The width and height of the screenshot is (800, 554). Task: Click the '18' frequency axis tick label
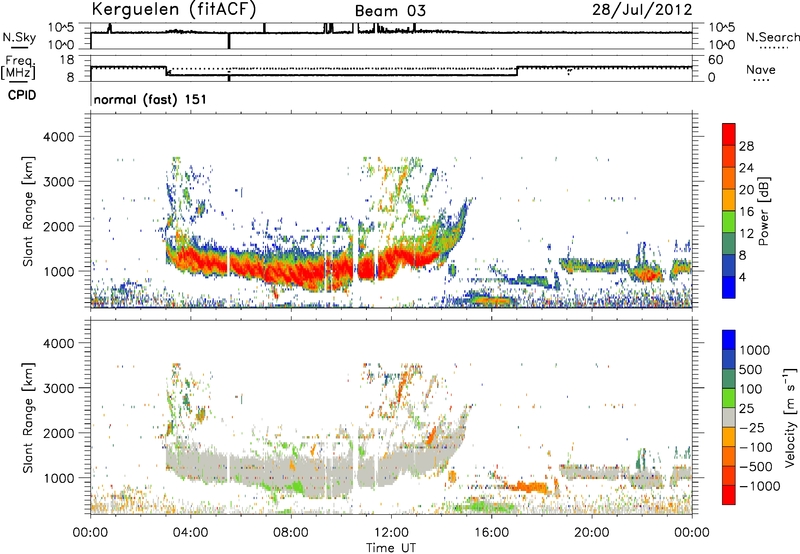[67, 60]
